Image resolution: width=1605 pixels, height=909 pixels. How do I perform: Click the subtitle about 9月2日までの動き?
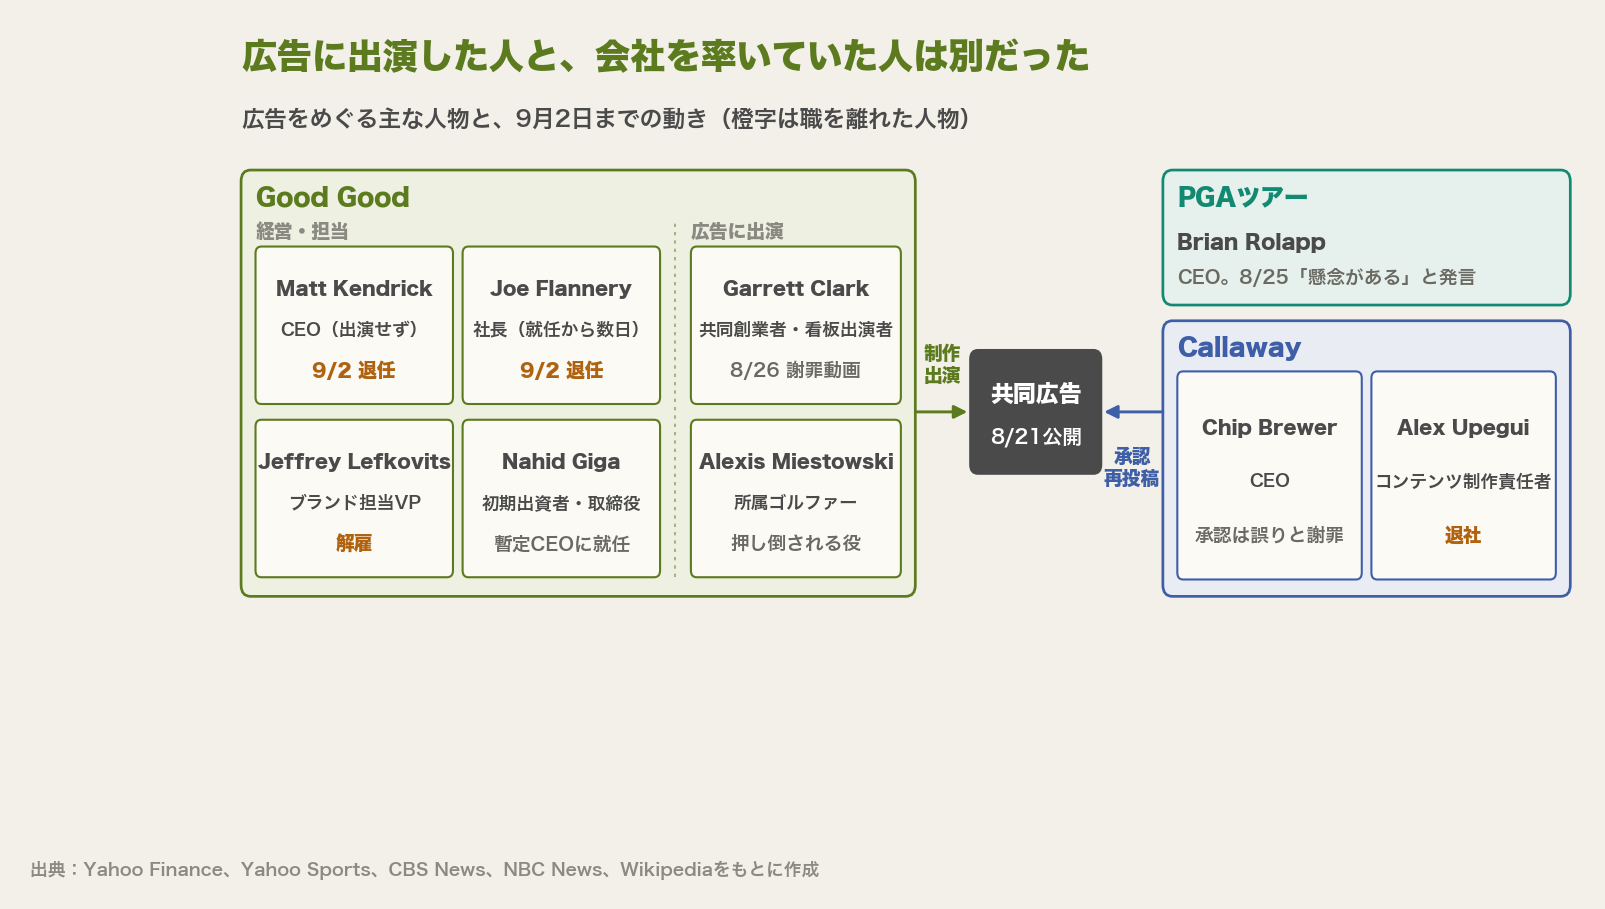[606, 119]
